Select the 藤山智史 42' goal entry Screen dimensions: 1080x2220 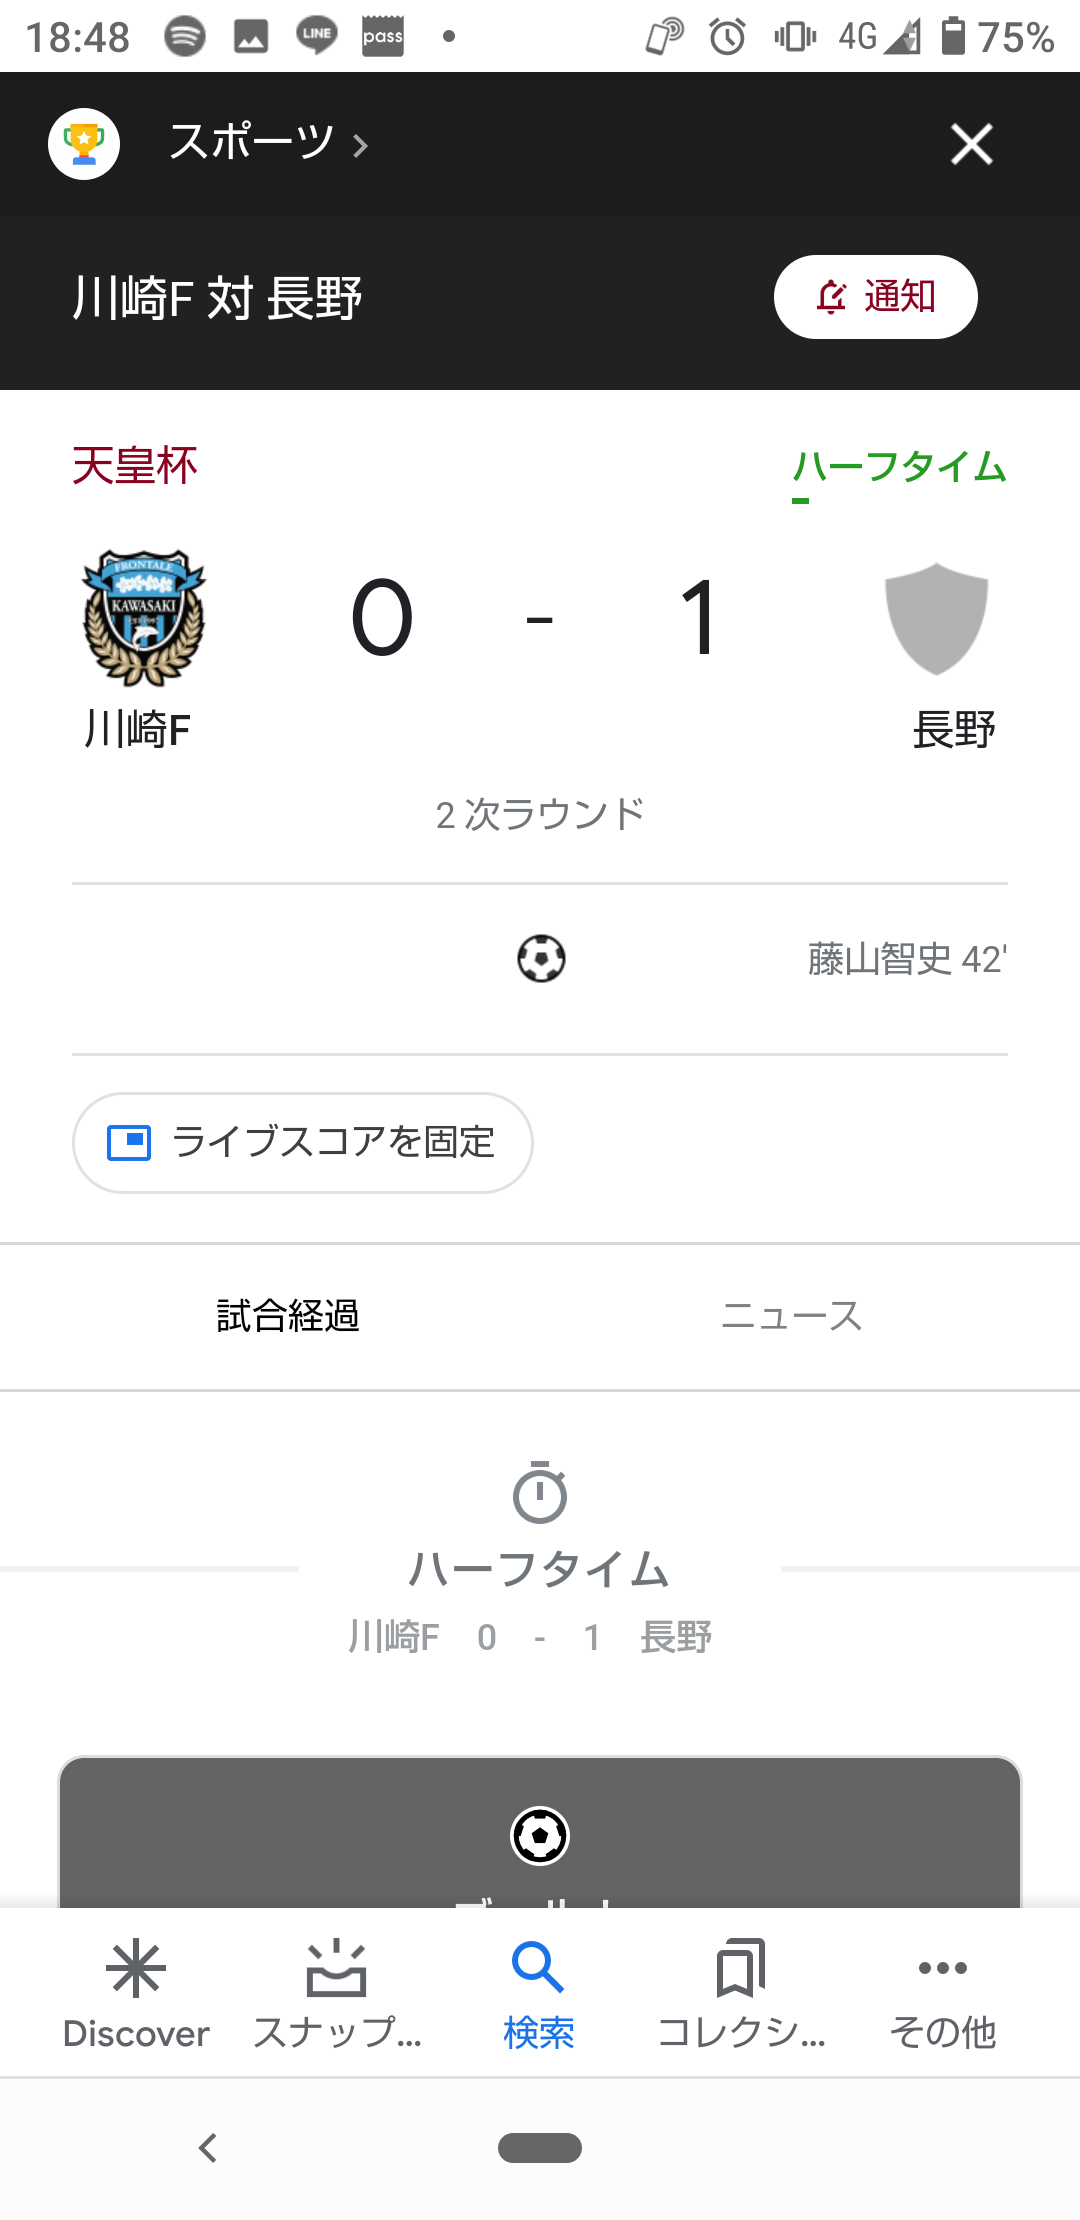point(906,959)
